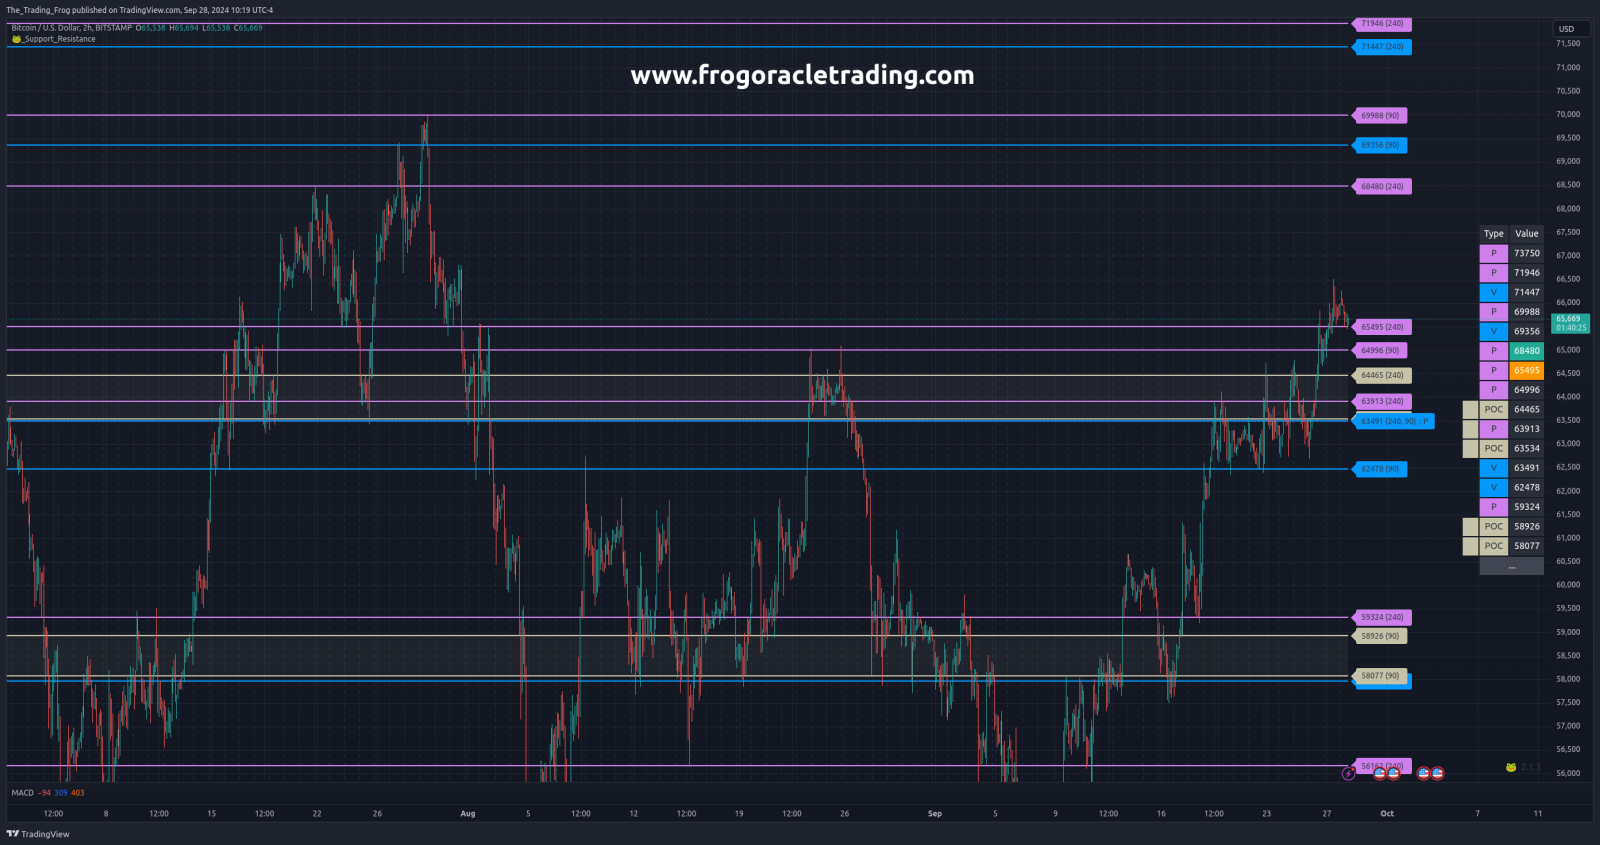Screen dimensions: 1600x845
Task: Click the published-by The_Trading_Frog header text
Action: click(139, 10)
